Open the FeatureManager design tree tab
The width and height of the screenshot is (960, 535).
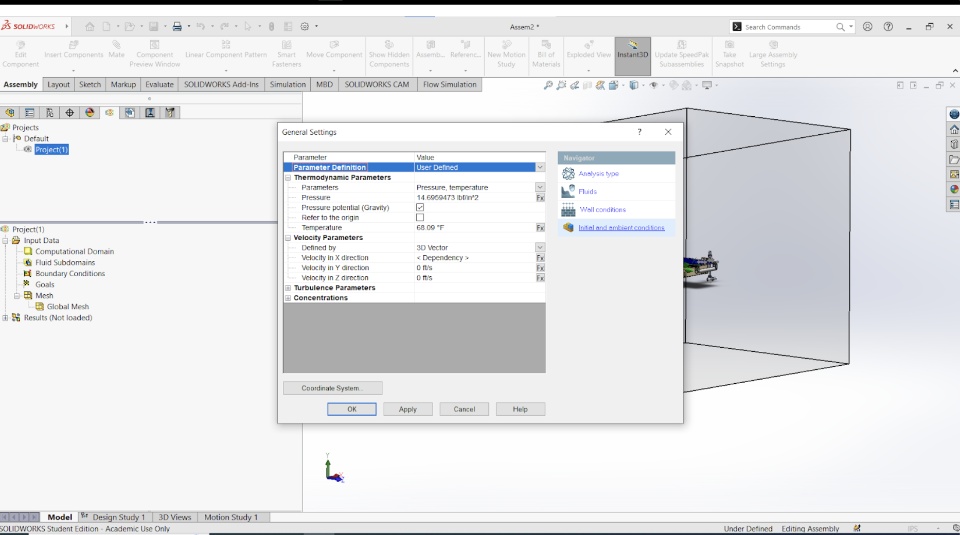[10, 113]
